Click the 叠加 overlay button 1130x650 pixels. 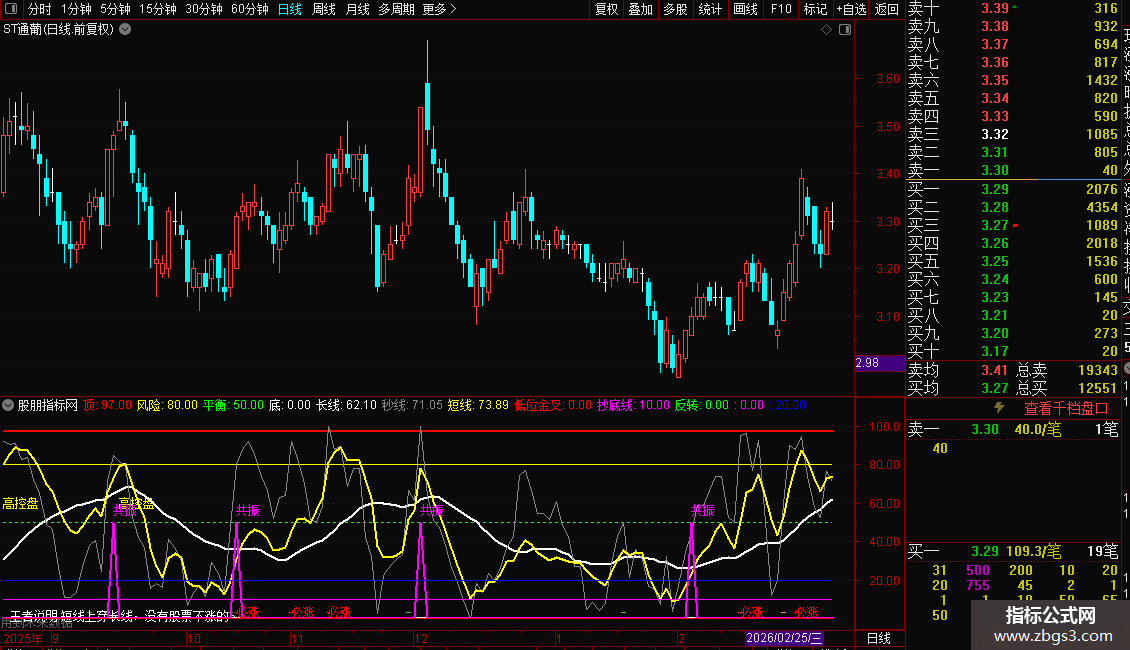coord(640,9)
